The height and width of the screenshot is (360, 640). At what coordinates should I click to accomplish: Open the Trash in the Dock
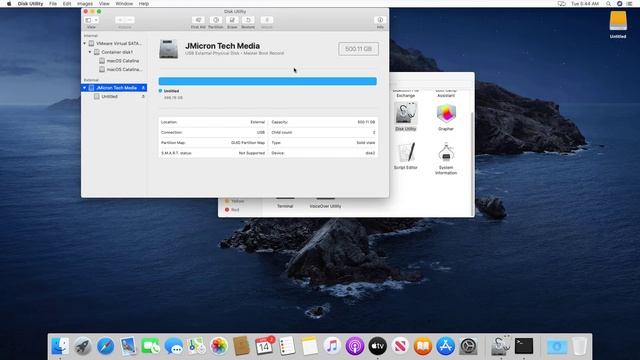click(579, 346)
